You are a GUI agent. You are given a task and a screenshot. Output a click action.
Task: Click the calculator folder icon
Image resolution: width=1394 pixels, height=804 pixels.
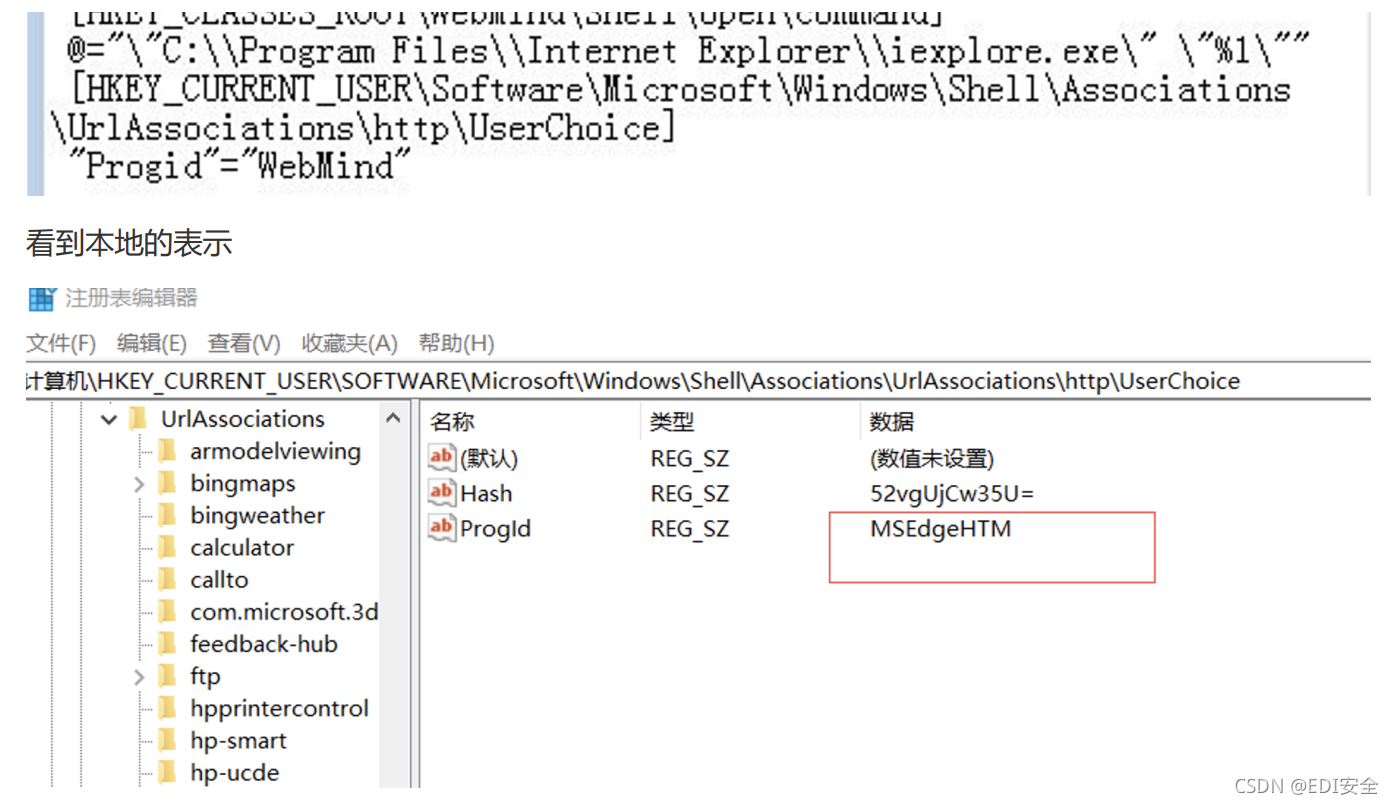168,547
